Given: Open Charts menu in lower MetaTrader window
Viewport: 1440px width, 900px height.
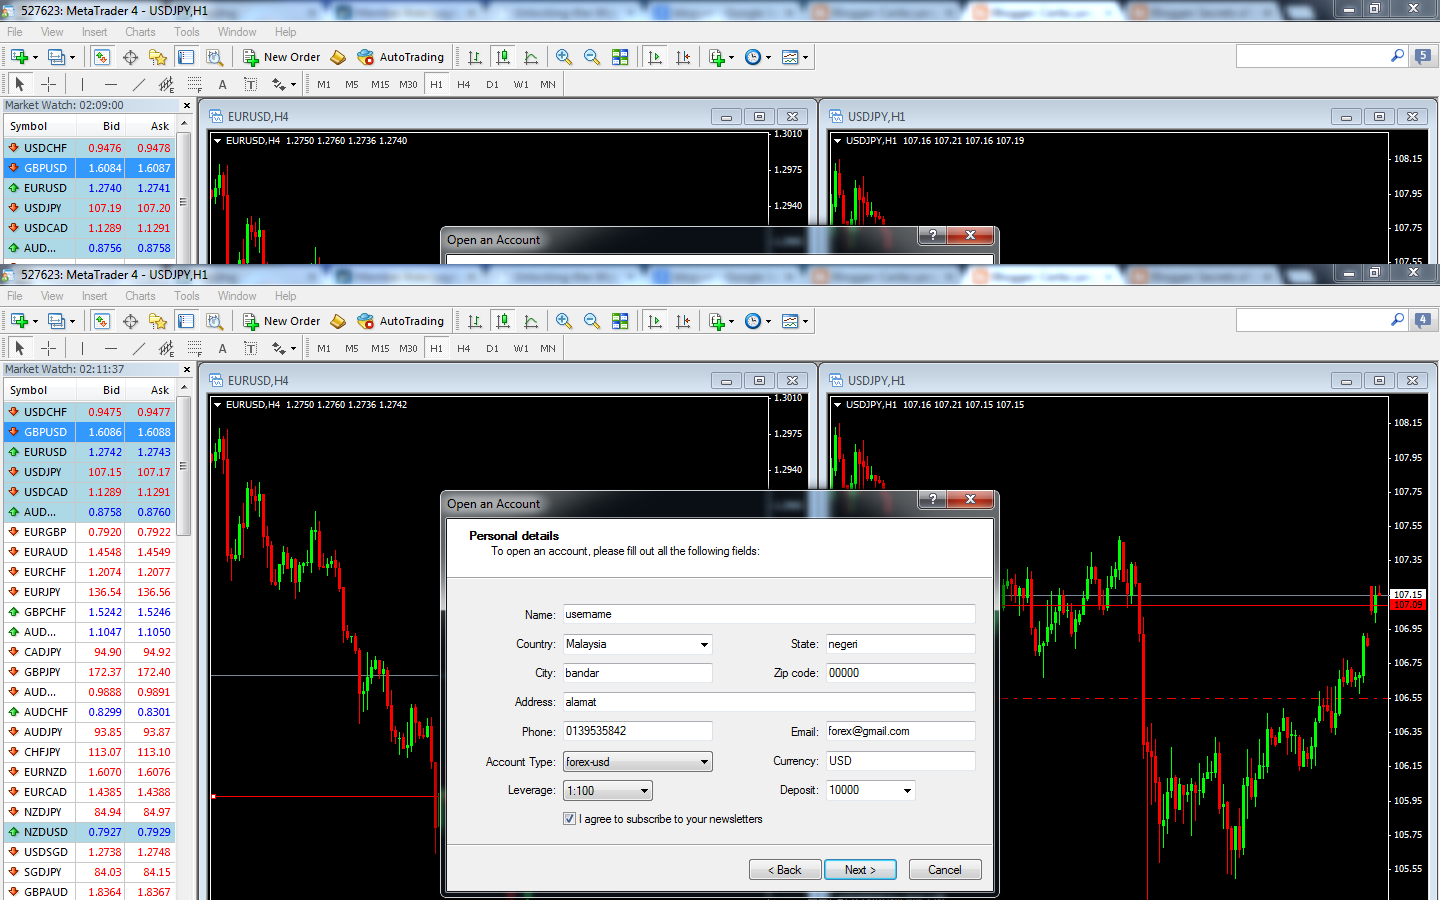Looking at the screenshot, I should pyautogui.click(x=140, y=296).
